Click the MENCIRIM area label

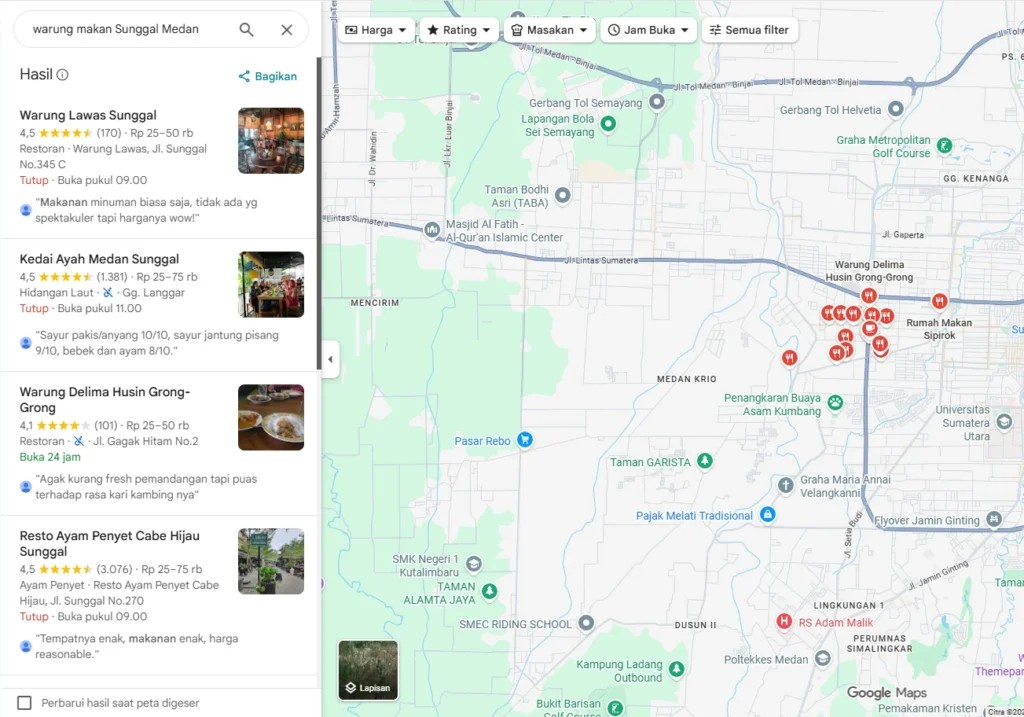tap(375, 303)
